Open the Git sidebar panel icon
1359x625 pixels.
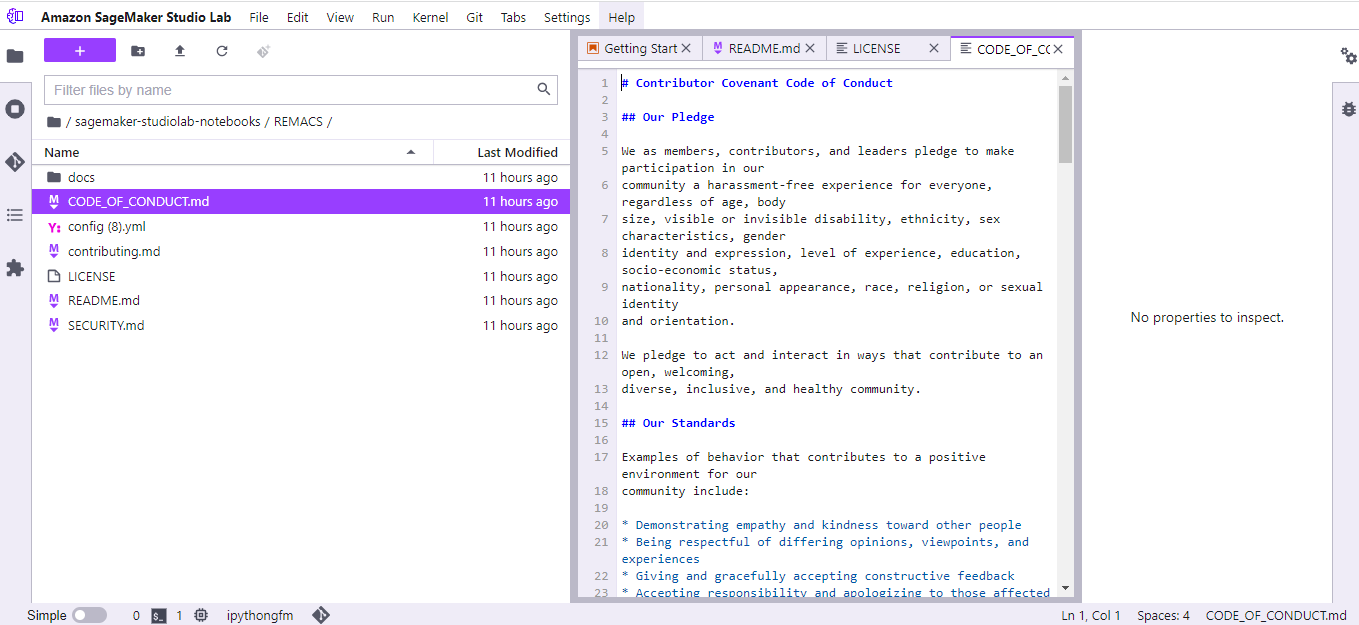15,162
